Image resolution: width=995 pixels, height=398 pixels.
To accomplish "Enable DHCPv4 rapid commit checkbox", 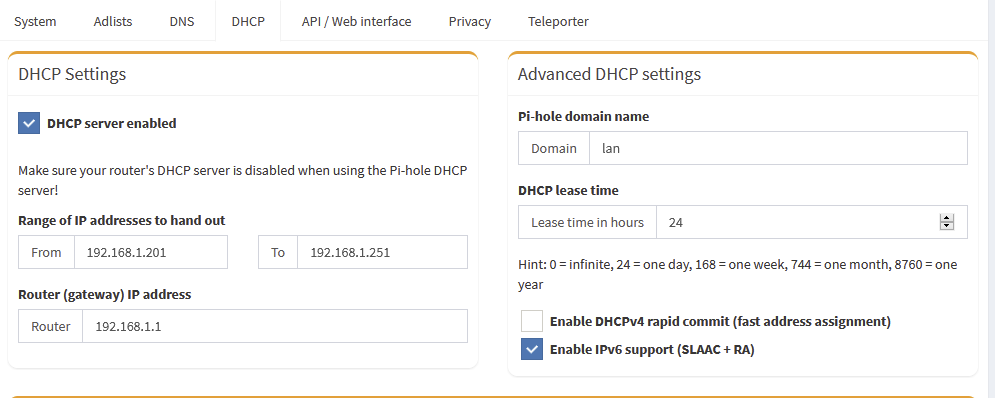I will [x=532, y=321].
